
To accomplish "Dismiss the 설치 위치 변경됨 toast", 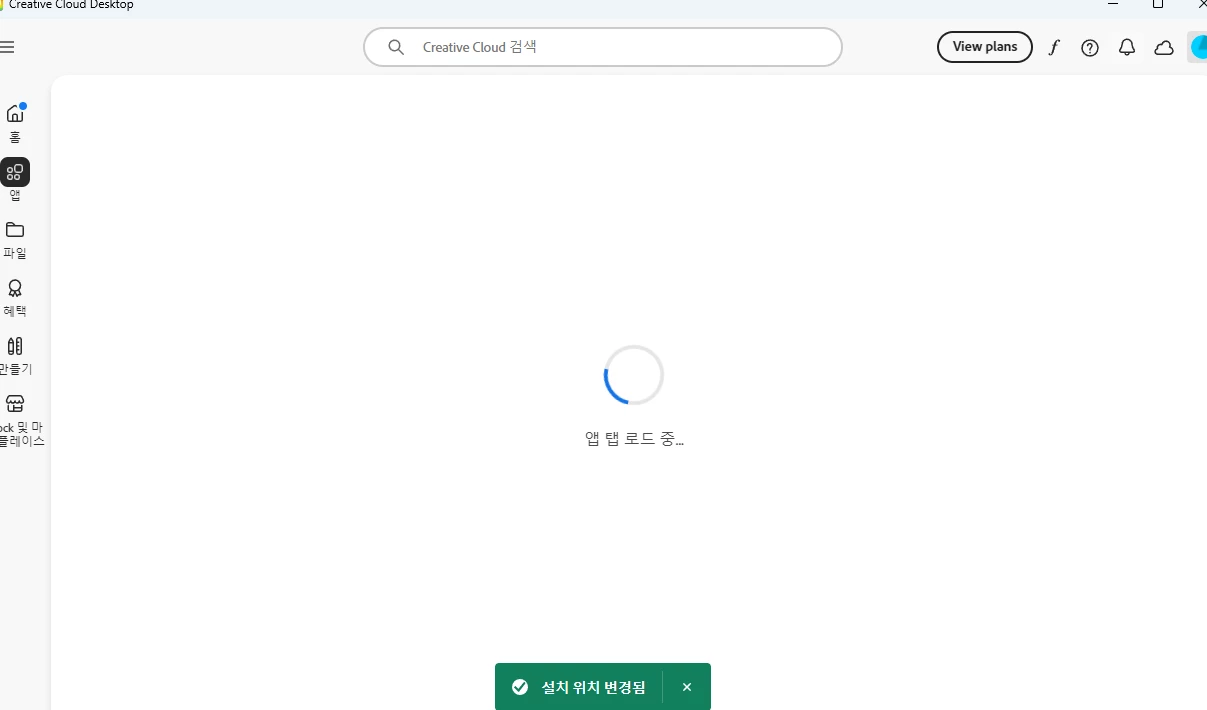I will [687, 687].
